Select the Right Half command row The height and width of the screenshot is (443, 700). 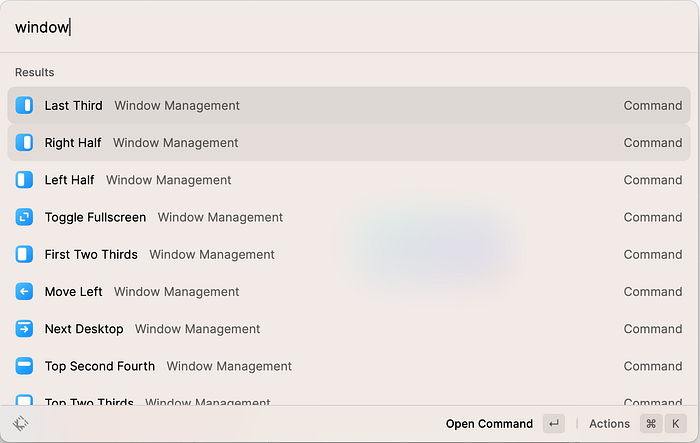pyautogui.click(x=349, y=142)
